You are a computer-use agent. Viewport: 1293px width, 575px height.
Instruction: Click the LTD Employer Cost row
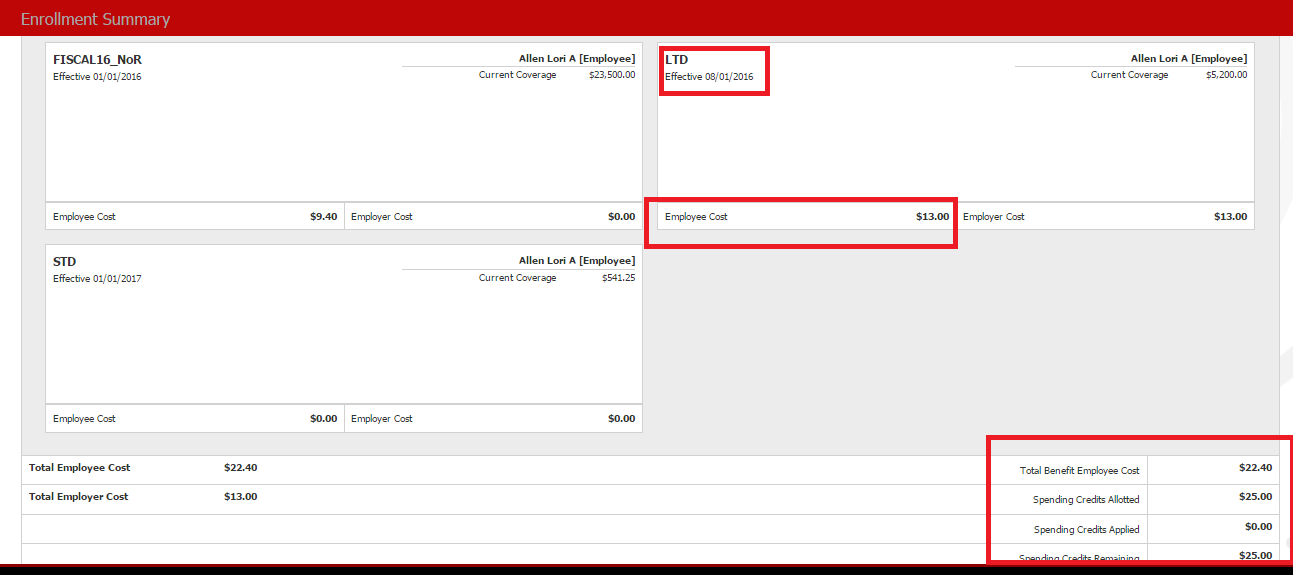point(1104,217)
